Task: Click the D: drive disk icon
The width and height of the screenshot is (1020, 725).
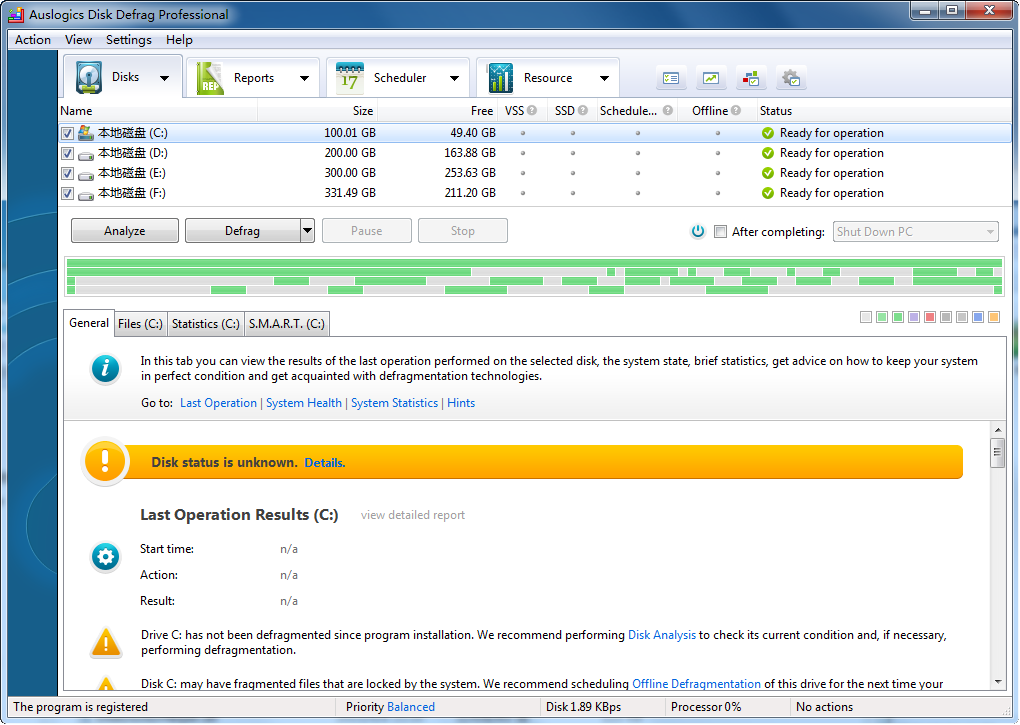Action: click(86, 155)
